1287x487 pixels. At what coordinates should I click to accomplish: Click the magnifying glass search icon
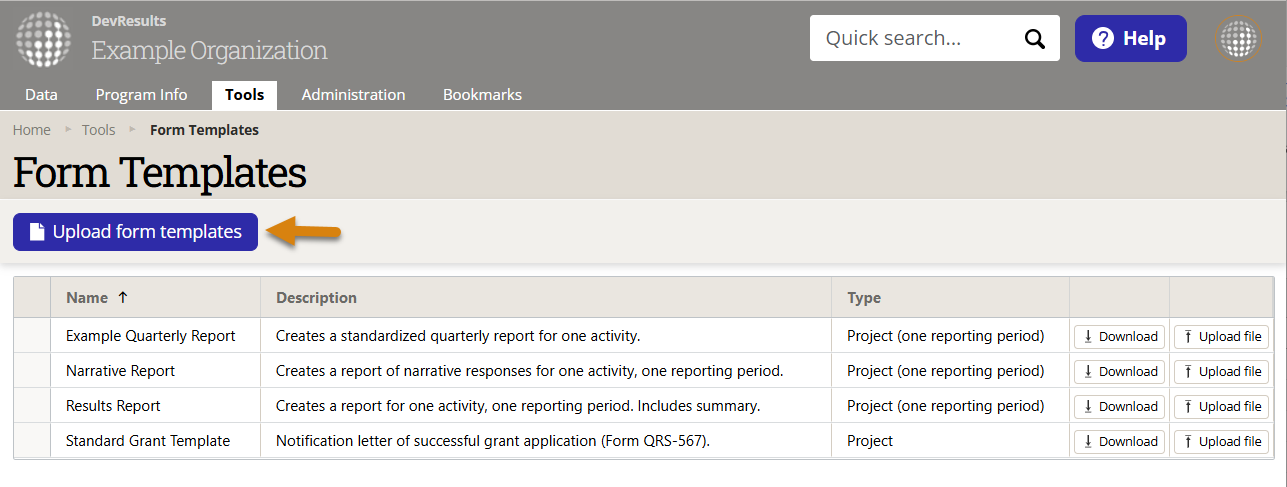point(1034,39)
